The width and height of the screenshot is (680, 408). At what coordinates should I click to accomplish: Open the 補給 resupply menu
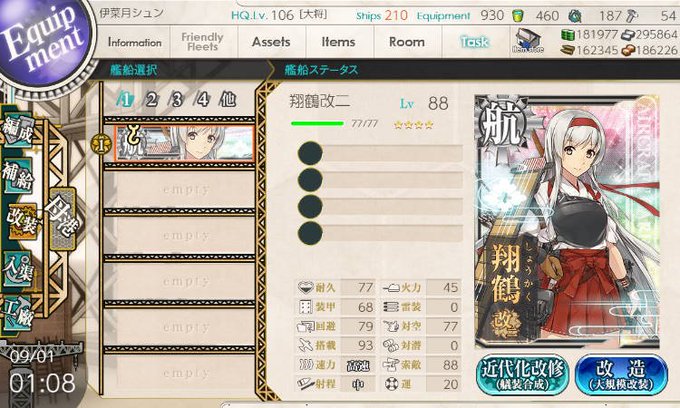[x=18, y=176]
